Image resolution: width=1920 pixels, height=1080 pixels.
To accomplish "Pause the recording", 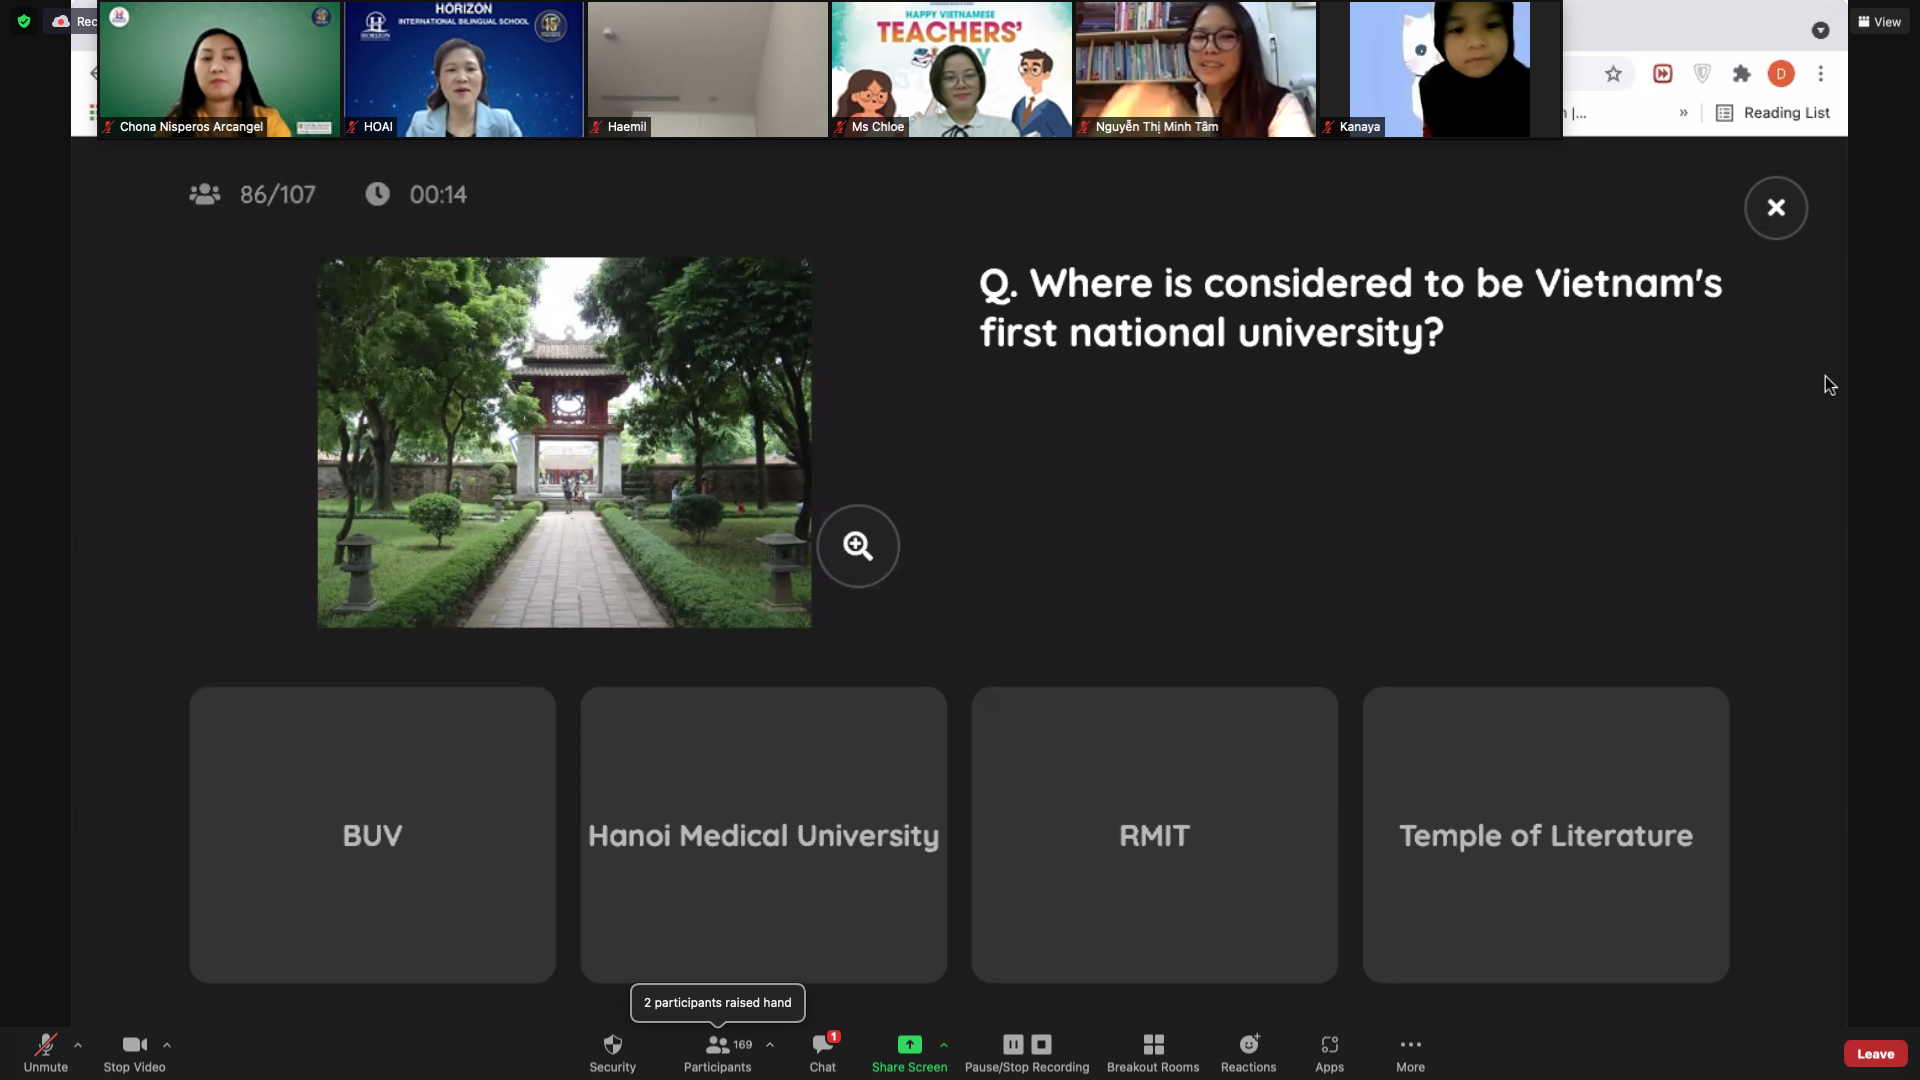I will [1013, 1044].
